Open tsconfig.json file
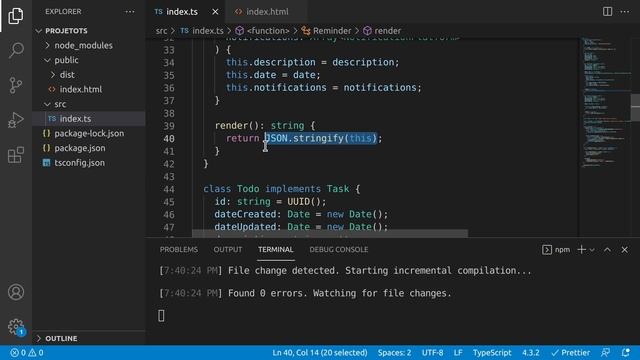 pyautogui.click(x=79, y=163)
